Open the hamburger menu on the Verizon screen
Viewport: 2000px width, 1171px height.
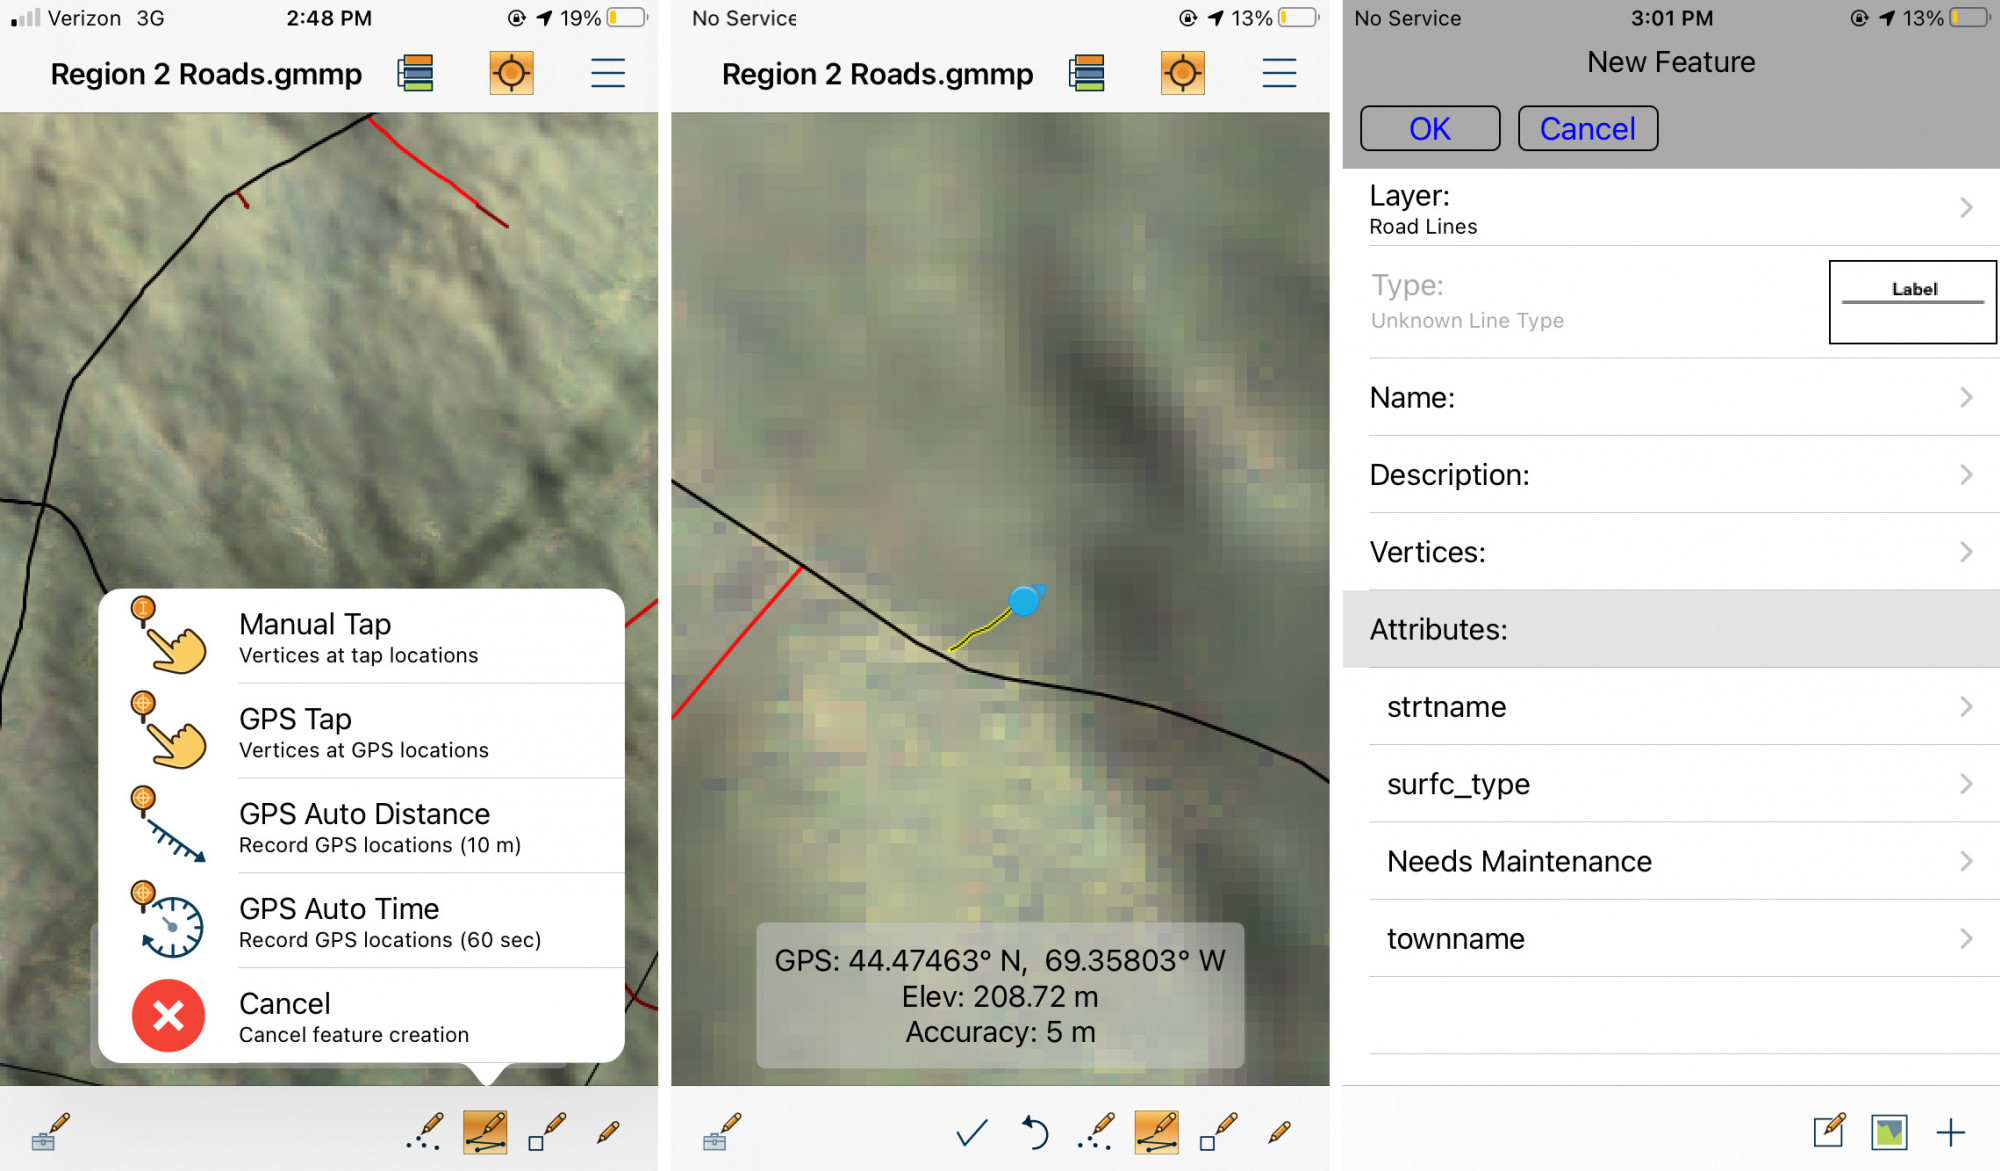click(607, 73)
